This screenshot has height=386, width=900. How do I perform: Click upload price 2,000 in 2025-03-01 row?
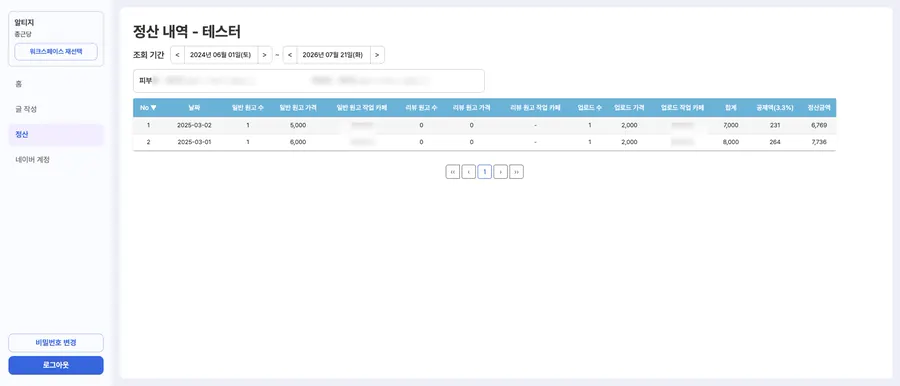click(629, 142)
